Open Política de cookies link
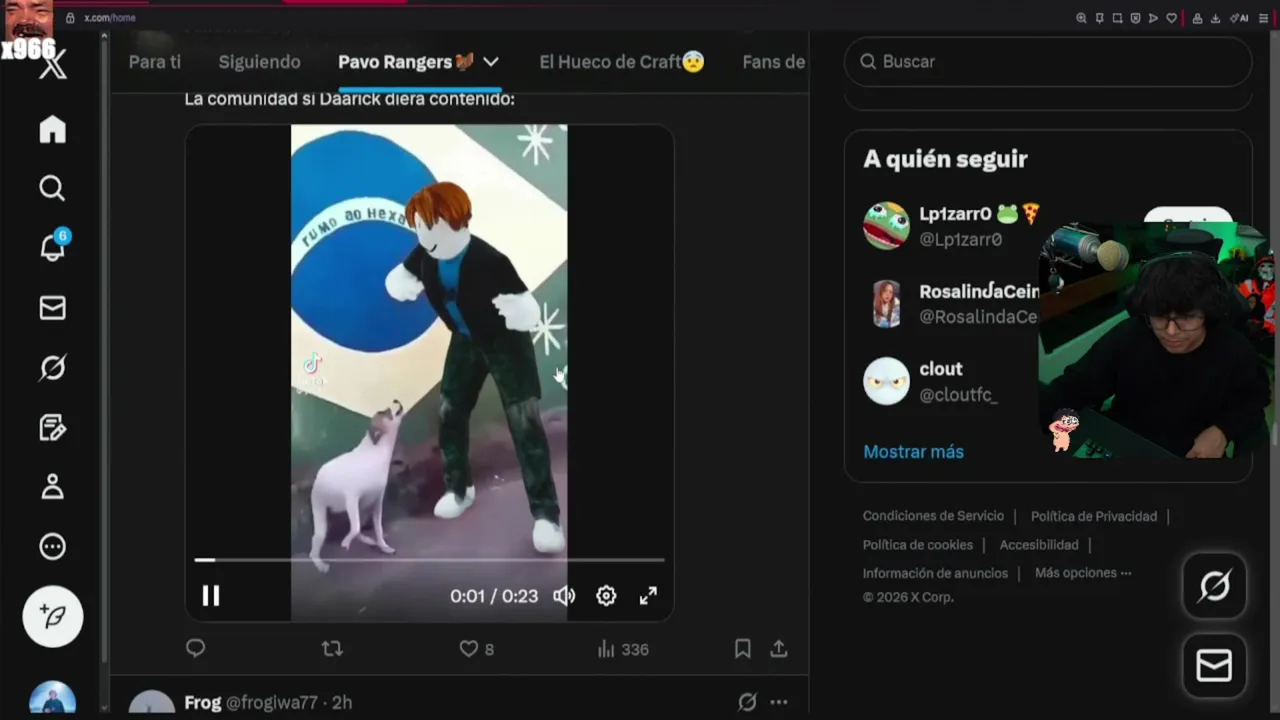The width and height of the screenshot is (1280, 720). [918, 545]
